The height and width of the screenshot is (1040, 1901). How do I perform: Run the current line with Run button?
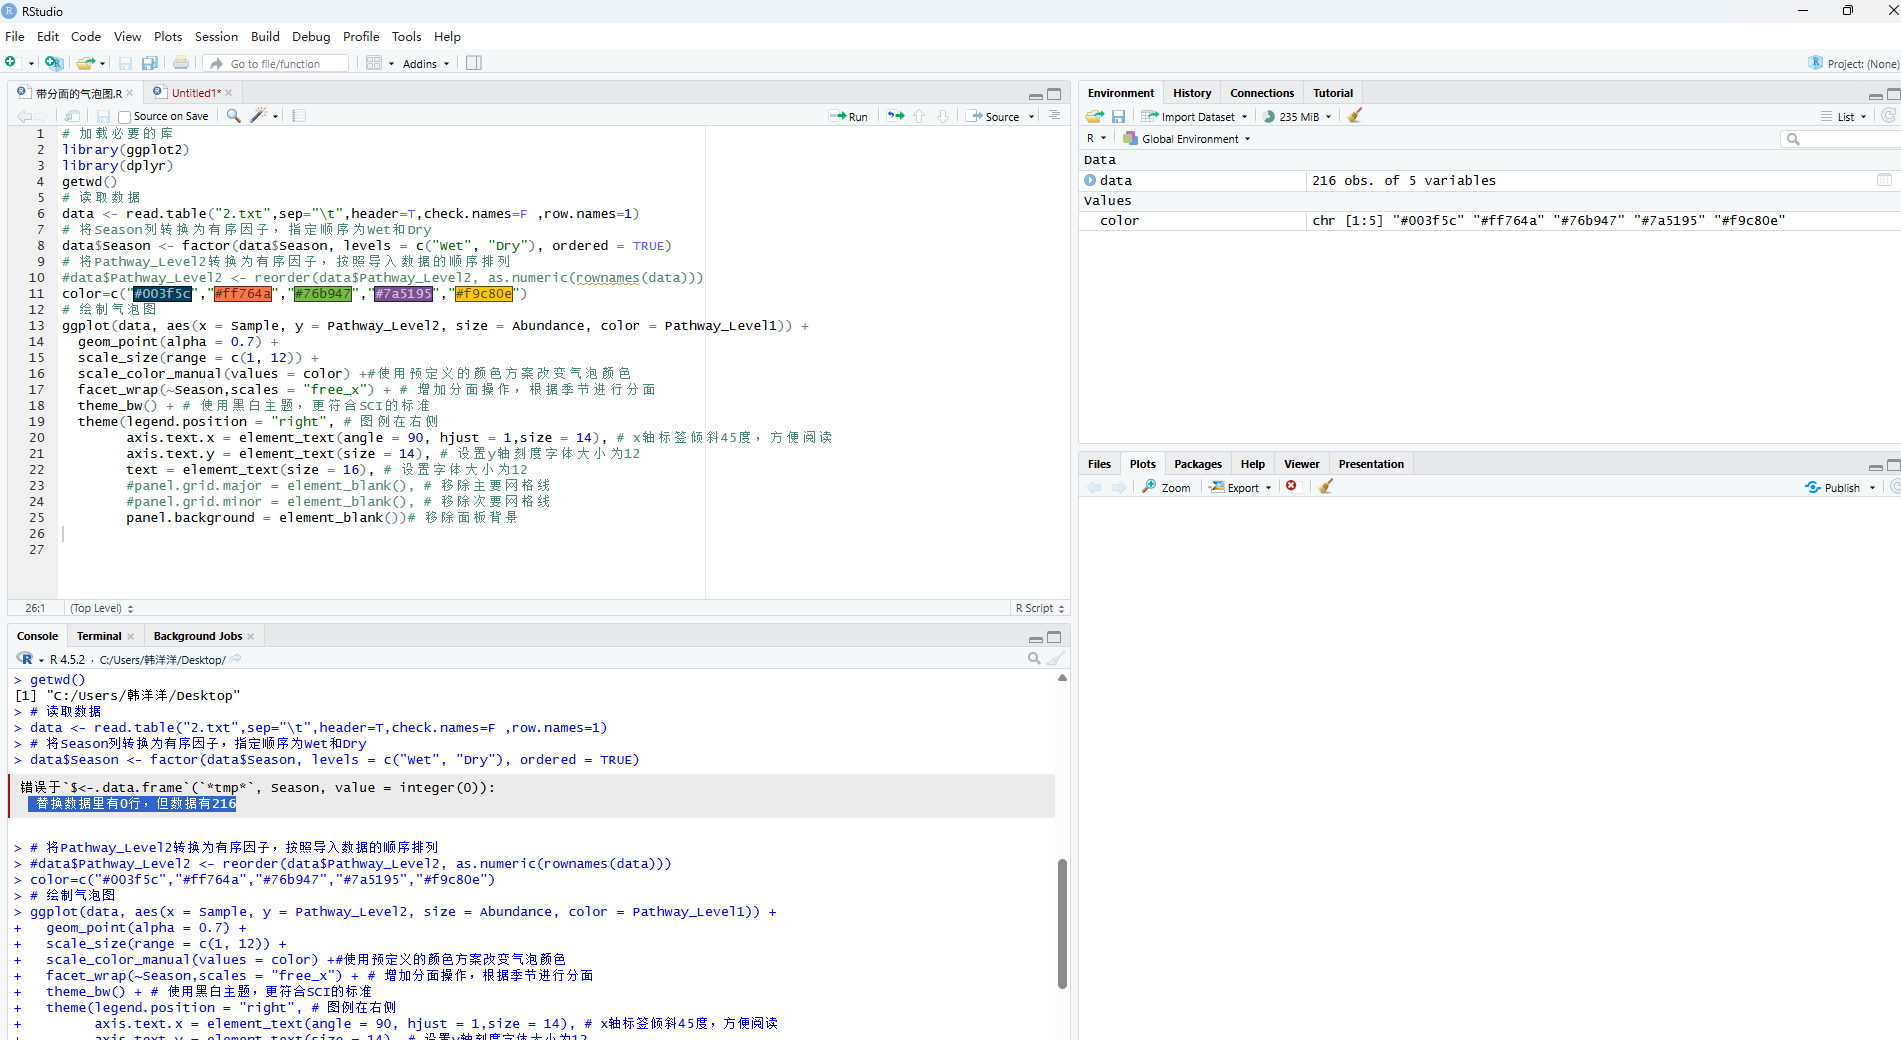[x=848, y=116]
